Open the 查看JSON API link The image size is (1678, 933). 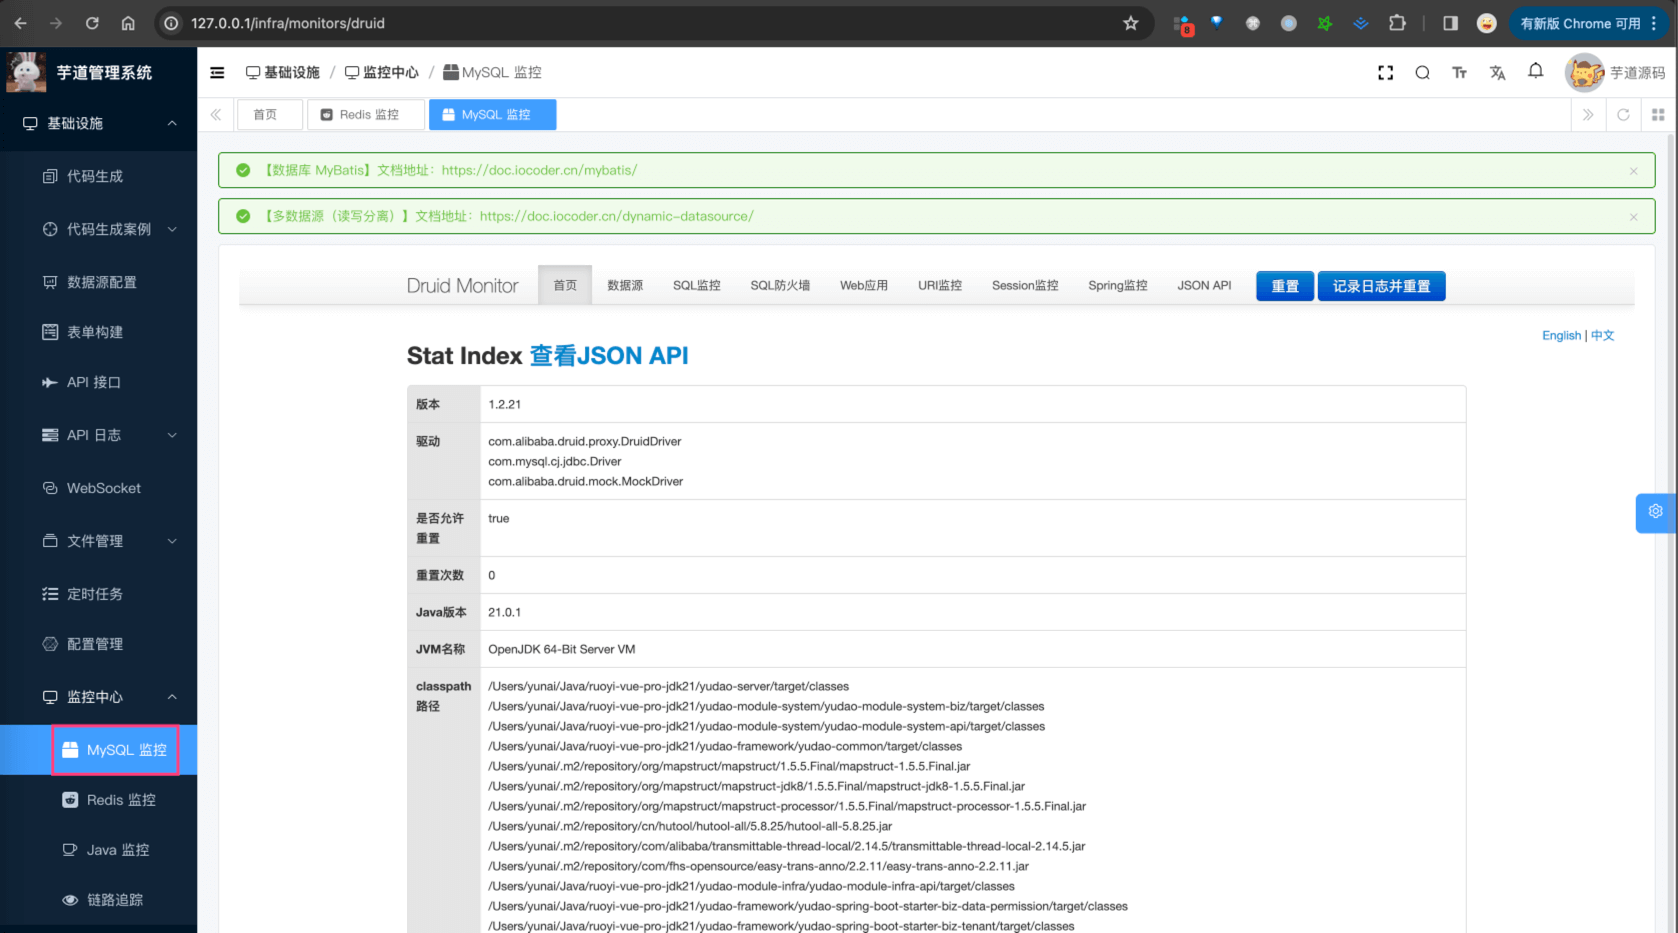pos(608,356)
